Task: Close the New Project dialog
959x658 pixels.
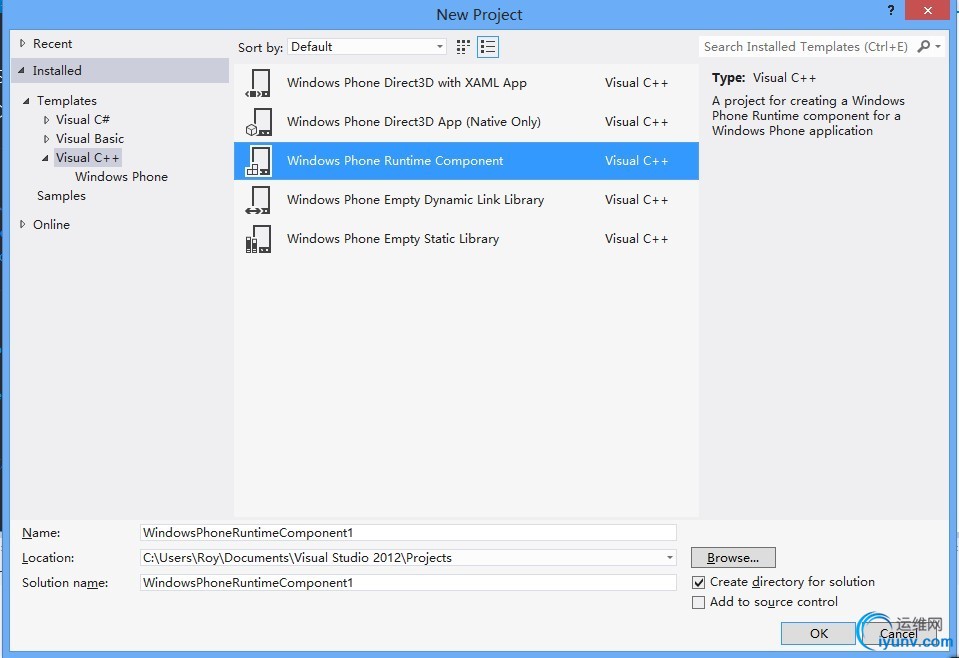Action: click(927, 10)
